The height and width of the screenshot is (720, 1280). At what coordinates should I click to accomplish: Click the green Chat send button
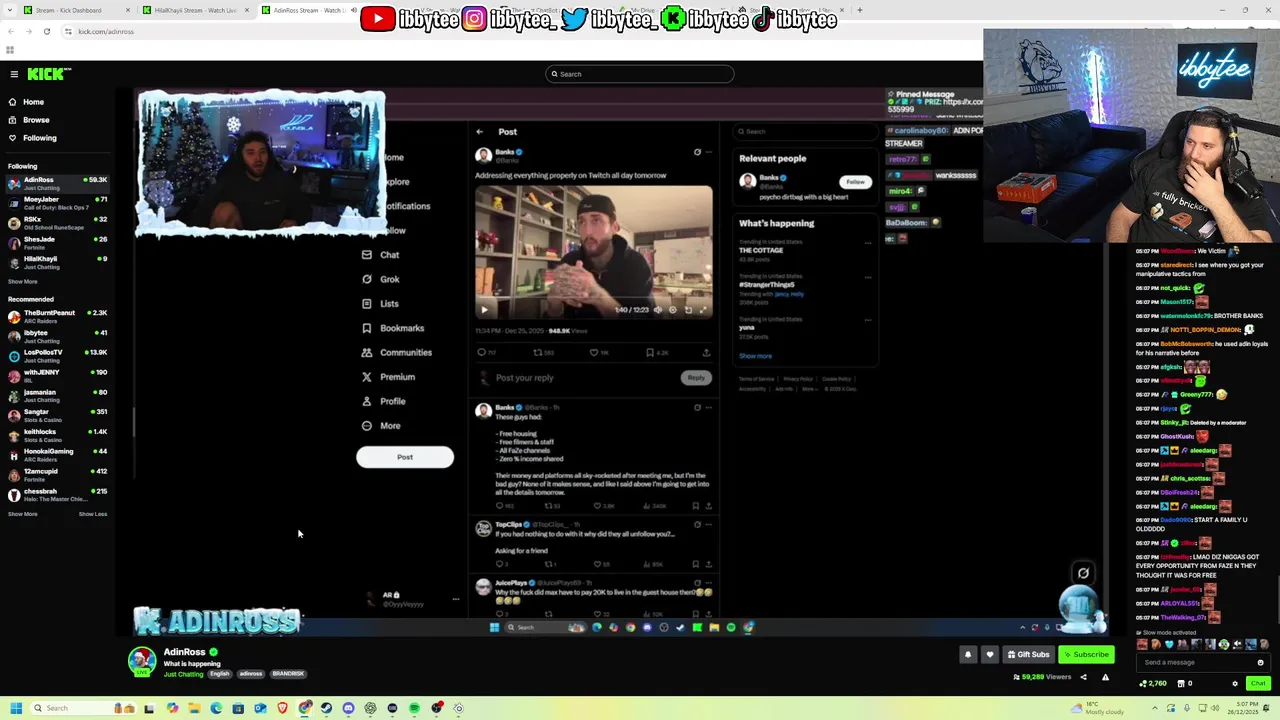coord(1258,684)
